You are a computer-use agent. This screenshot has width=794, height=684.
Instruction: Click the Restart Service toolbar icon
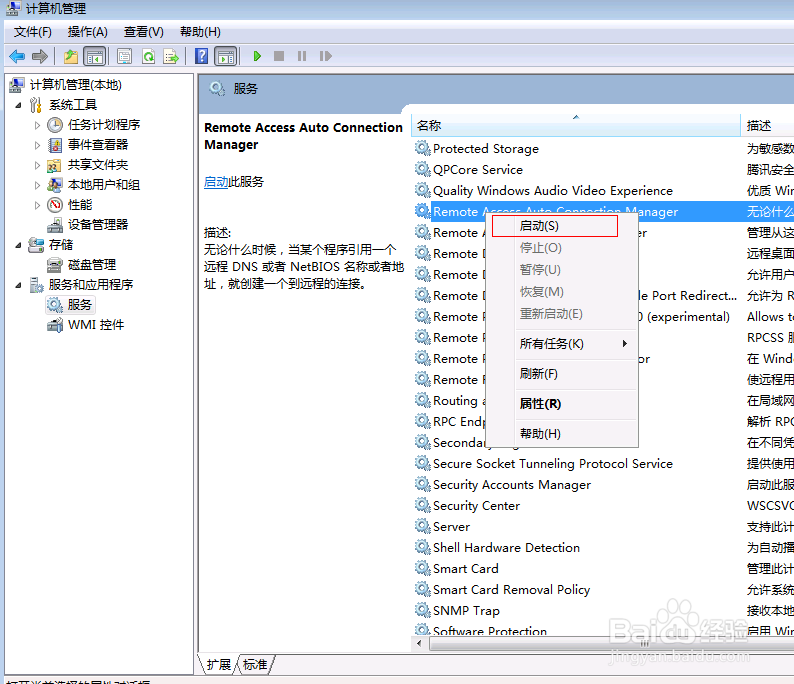point(325,56)
